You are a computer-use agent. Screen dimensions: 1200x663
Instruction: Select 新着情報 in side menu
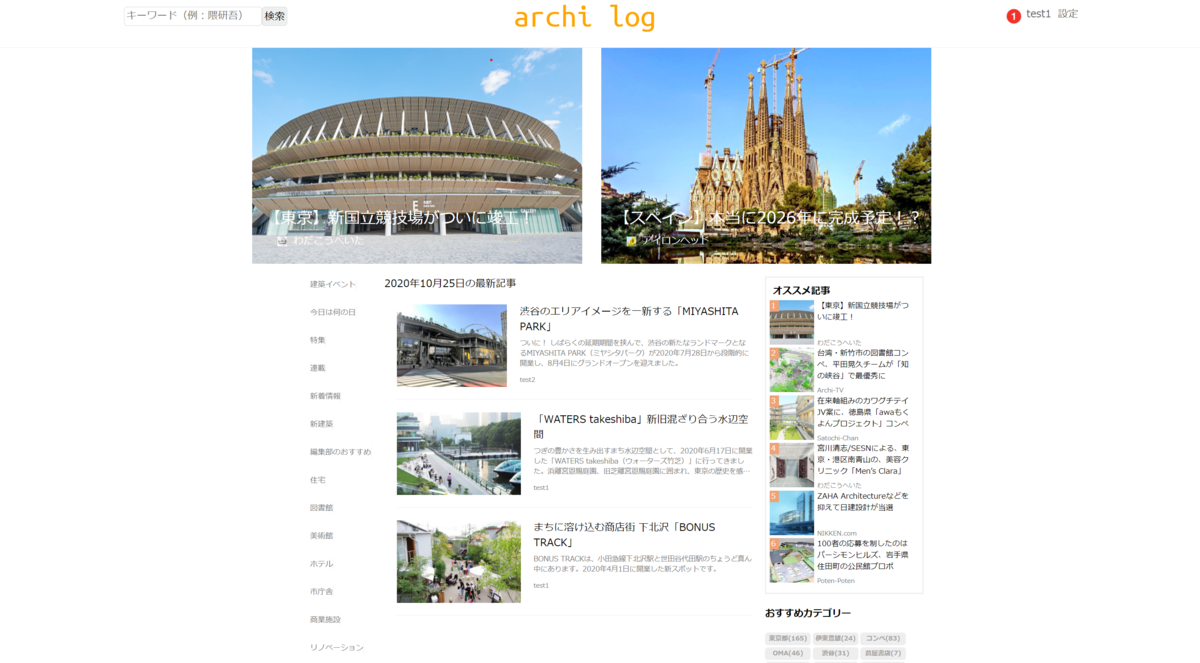click(x=325, y=397)
